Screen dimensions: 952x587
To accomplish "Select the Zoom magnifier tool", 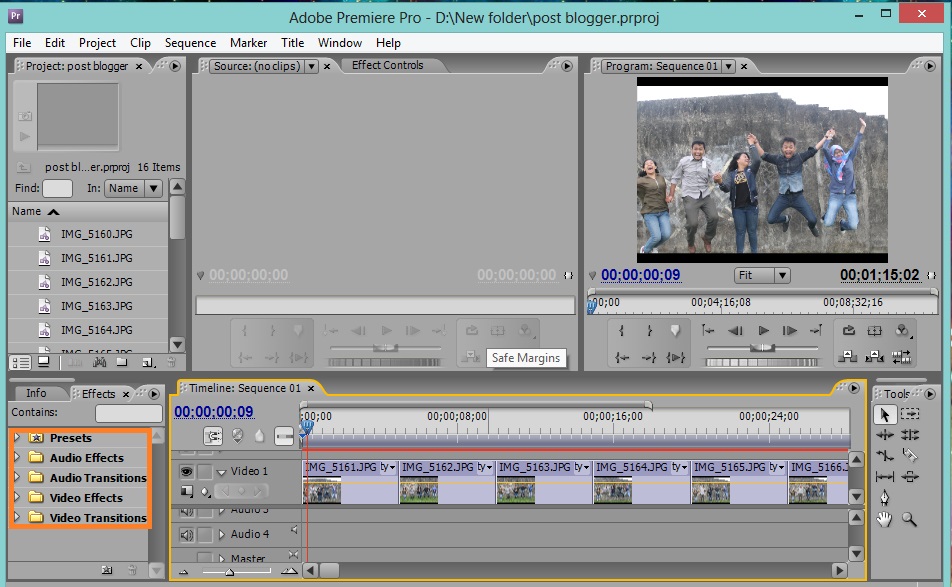I will pos(909,519).
